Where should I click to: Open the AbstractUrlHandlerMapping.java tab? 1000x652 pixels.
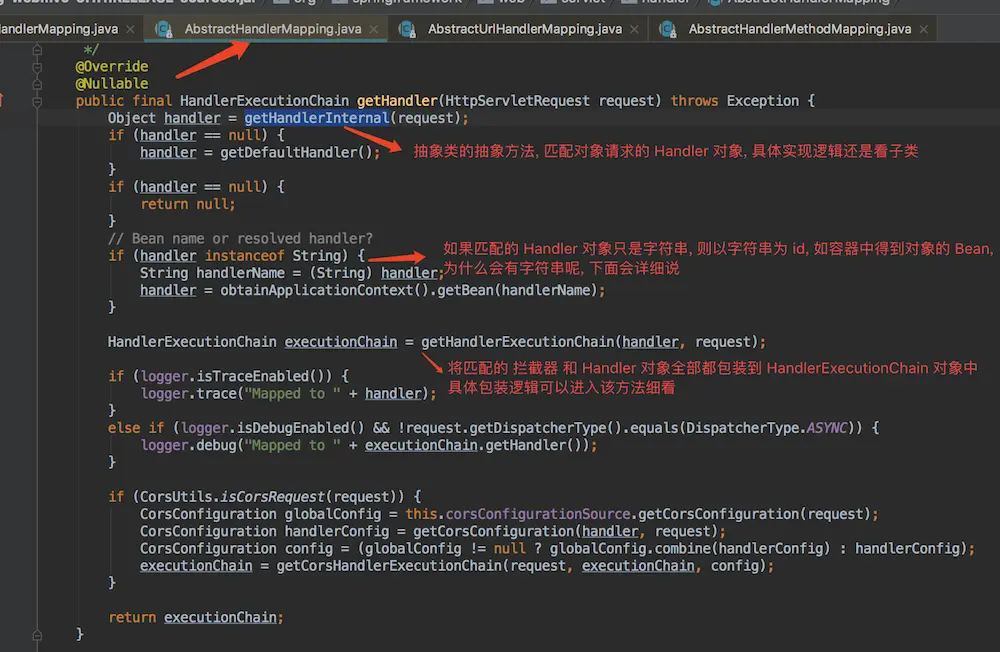524,29
